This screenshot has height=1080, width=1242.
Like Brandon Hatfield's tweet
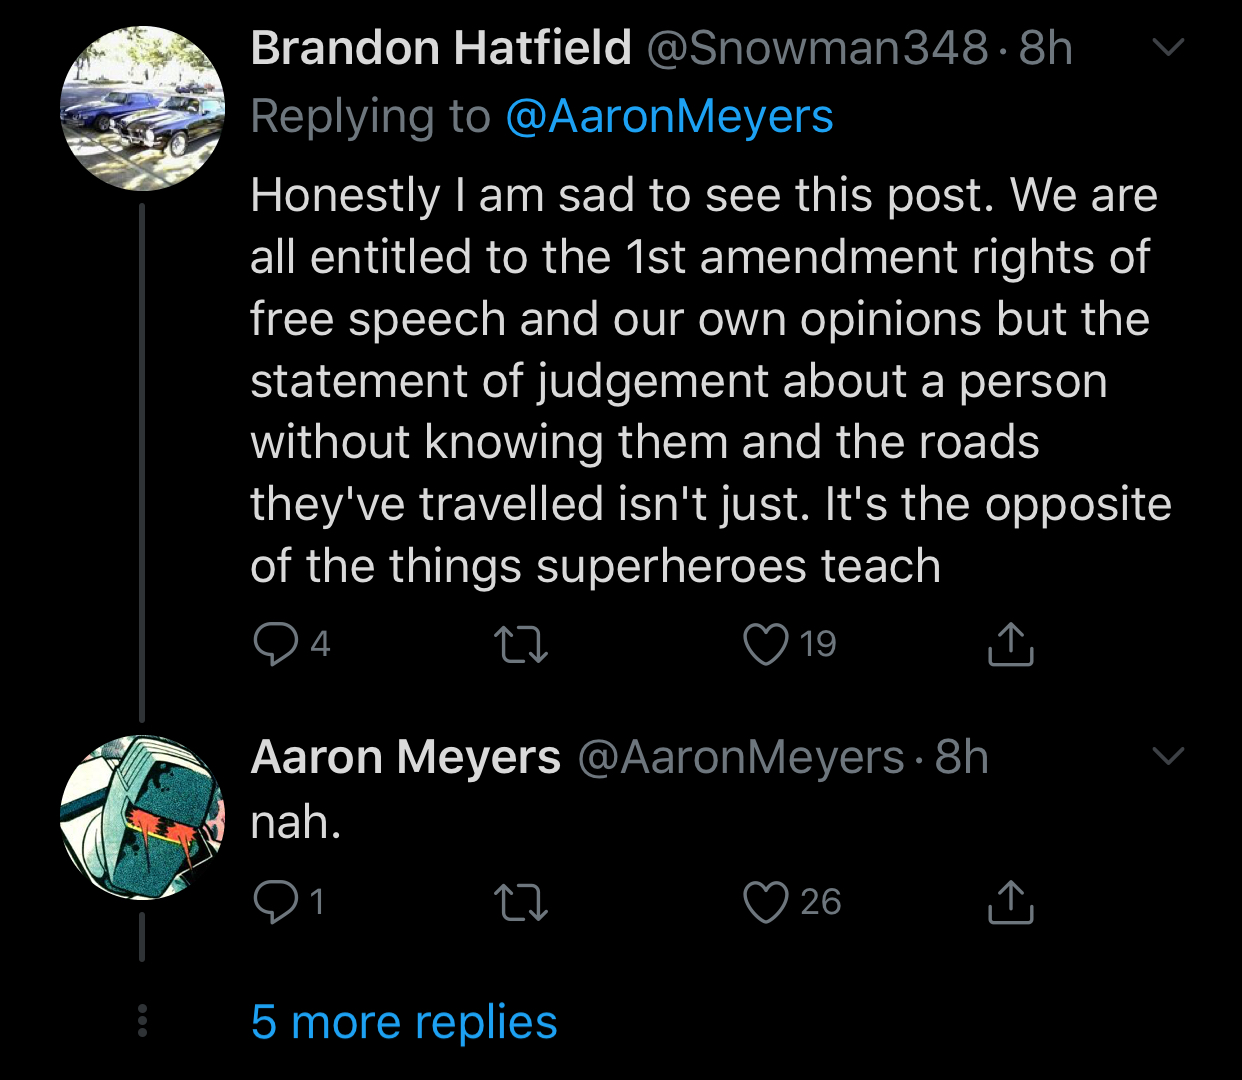tap(766, 644)
